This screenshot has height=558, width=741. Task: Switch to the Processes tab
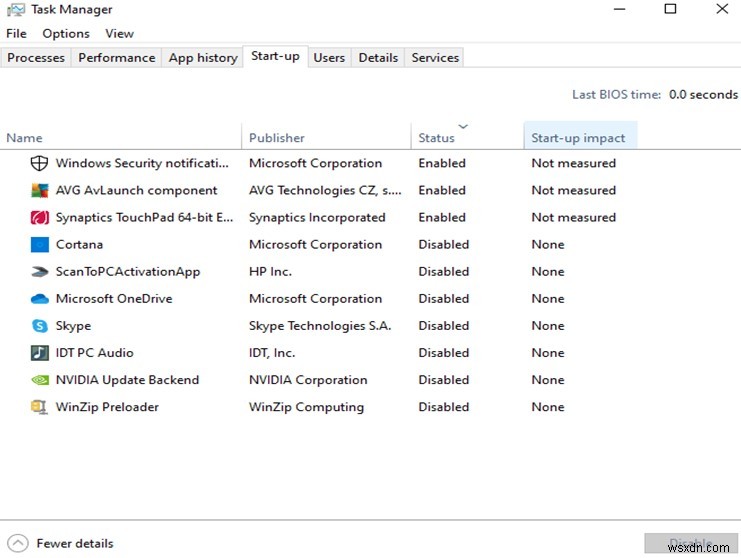point(36,58)
